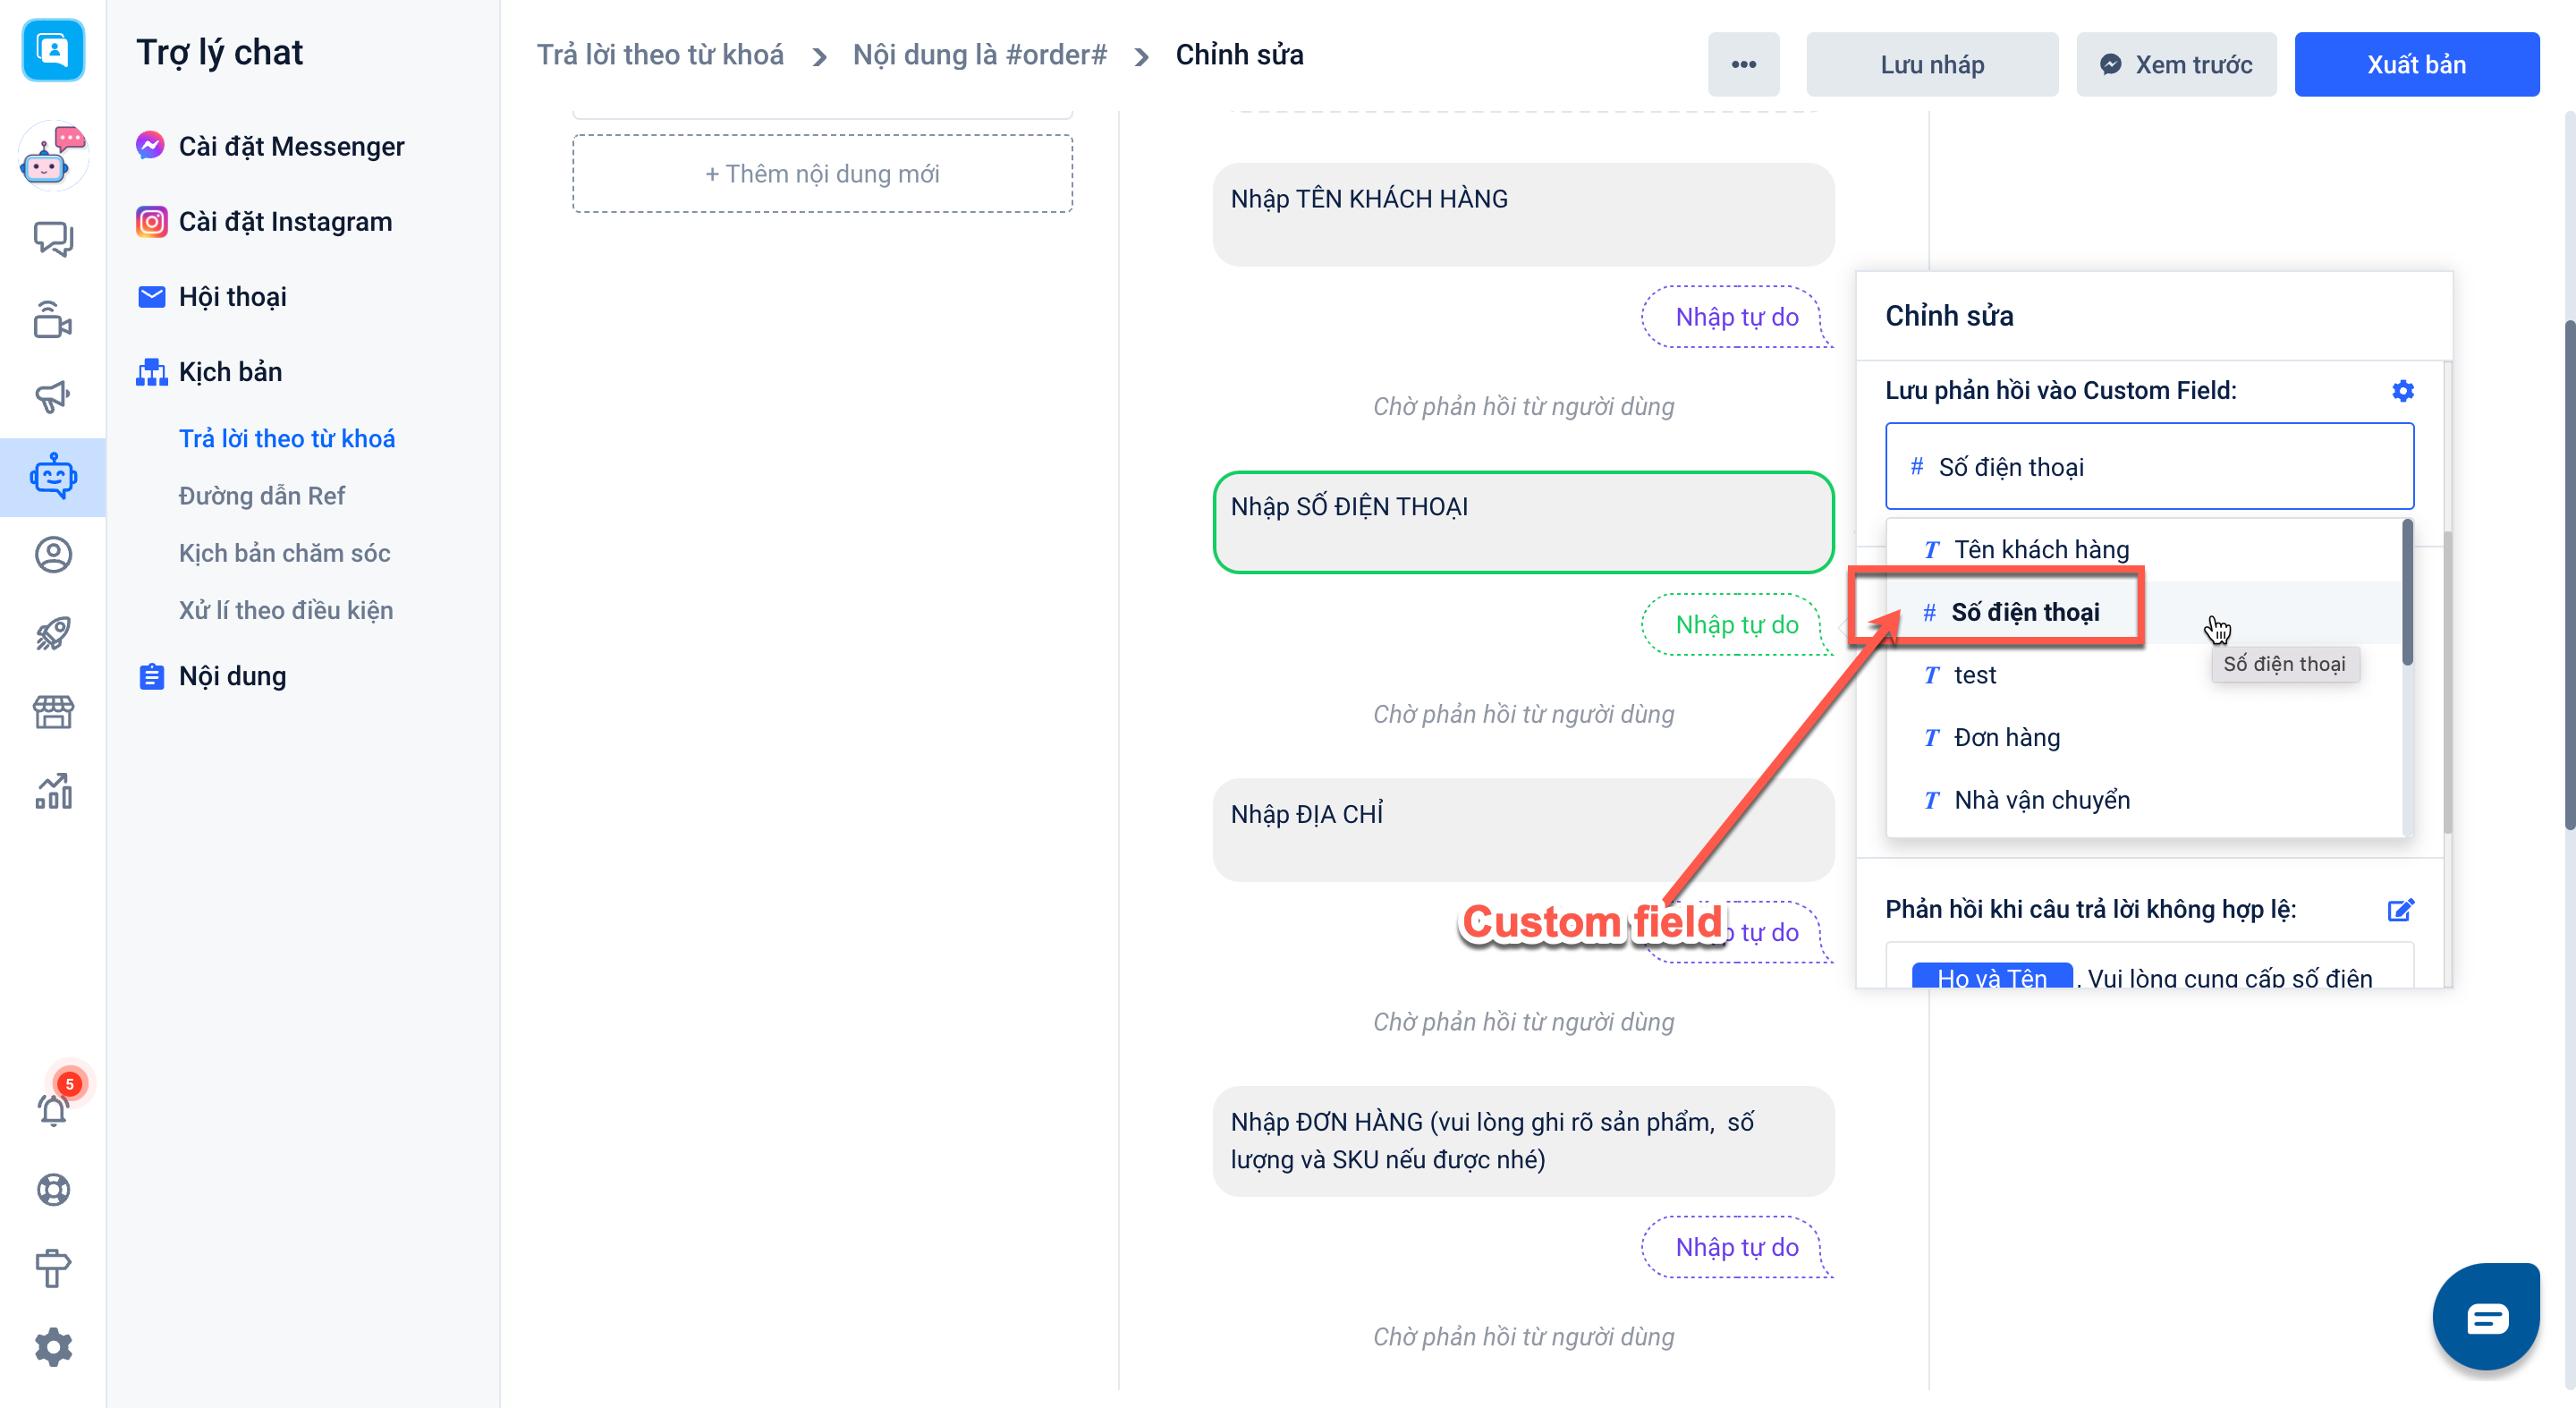Open the Custom Field combo box showing Số điện thoại
The image size is (2576, 1408).
click(x=2148, y=467)
